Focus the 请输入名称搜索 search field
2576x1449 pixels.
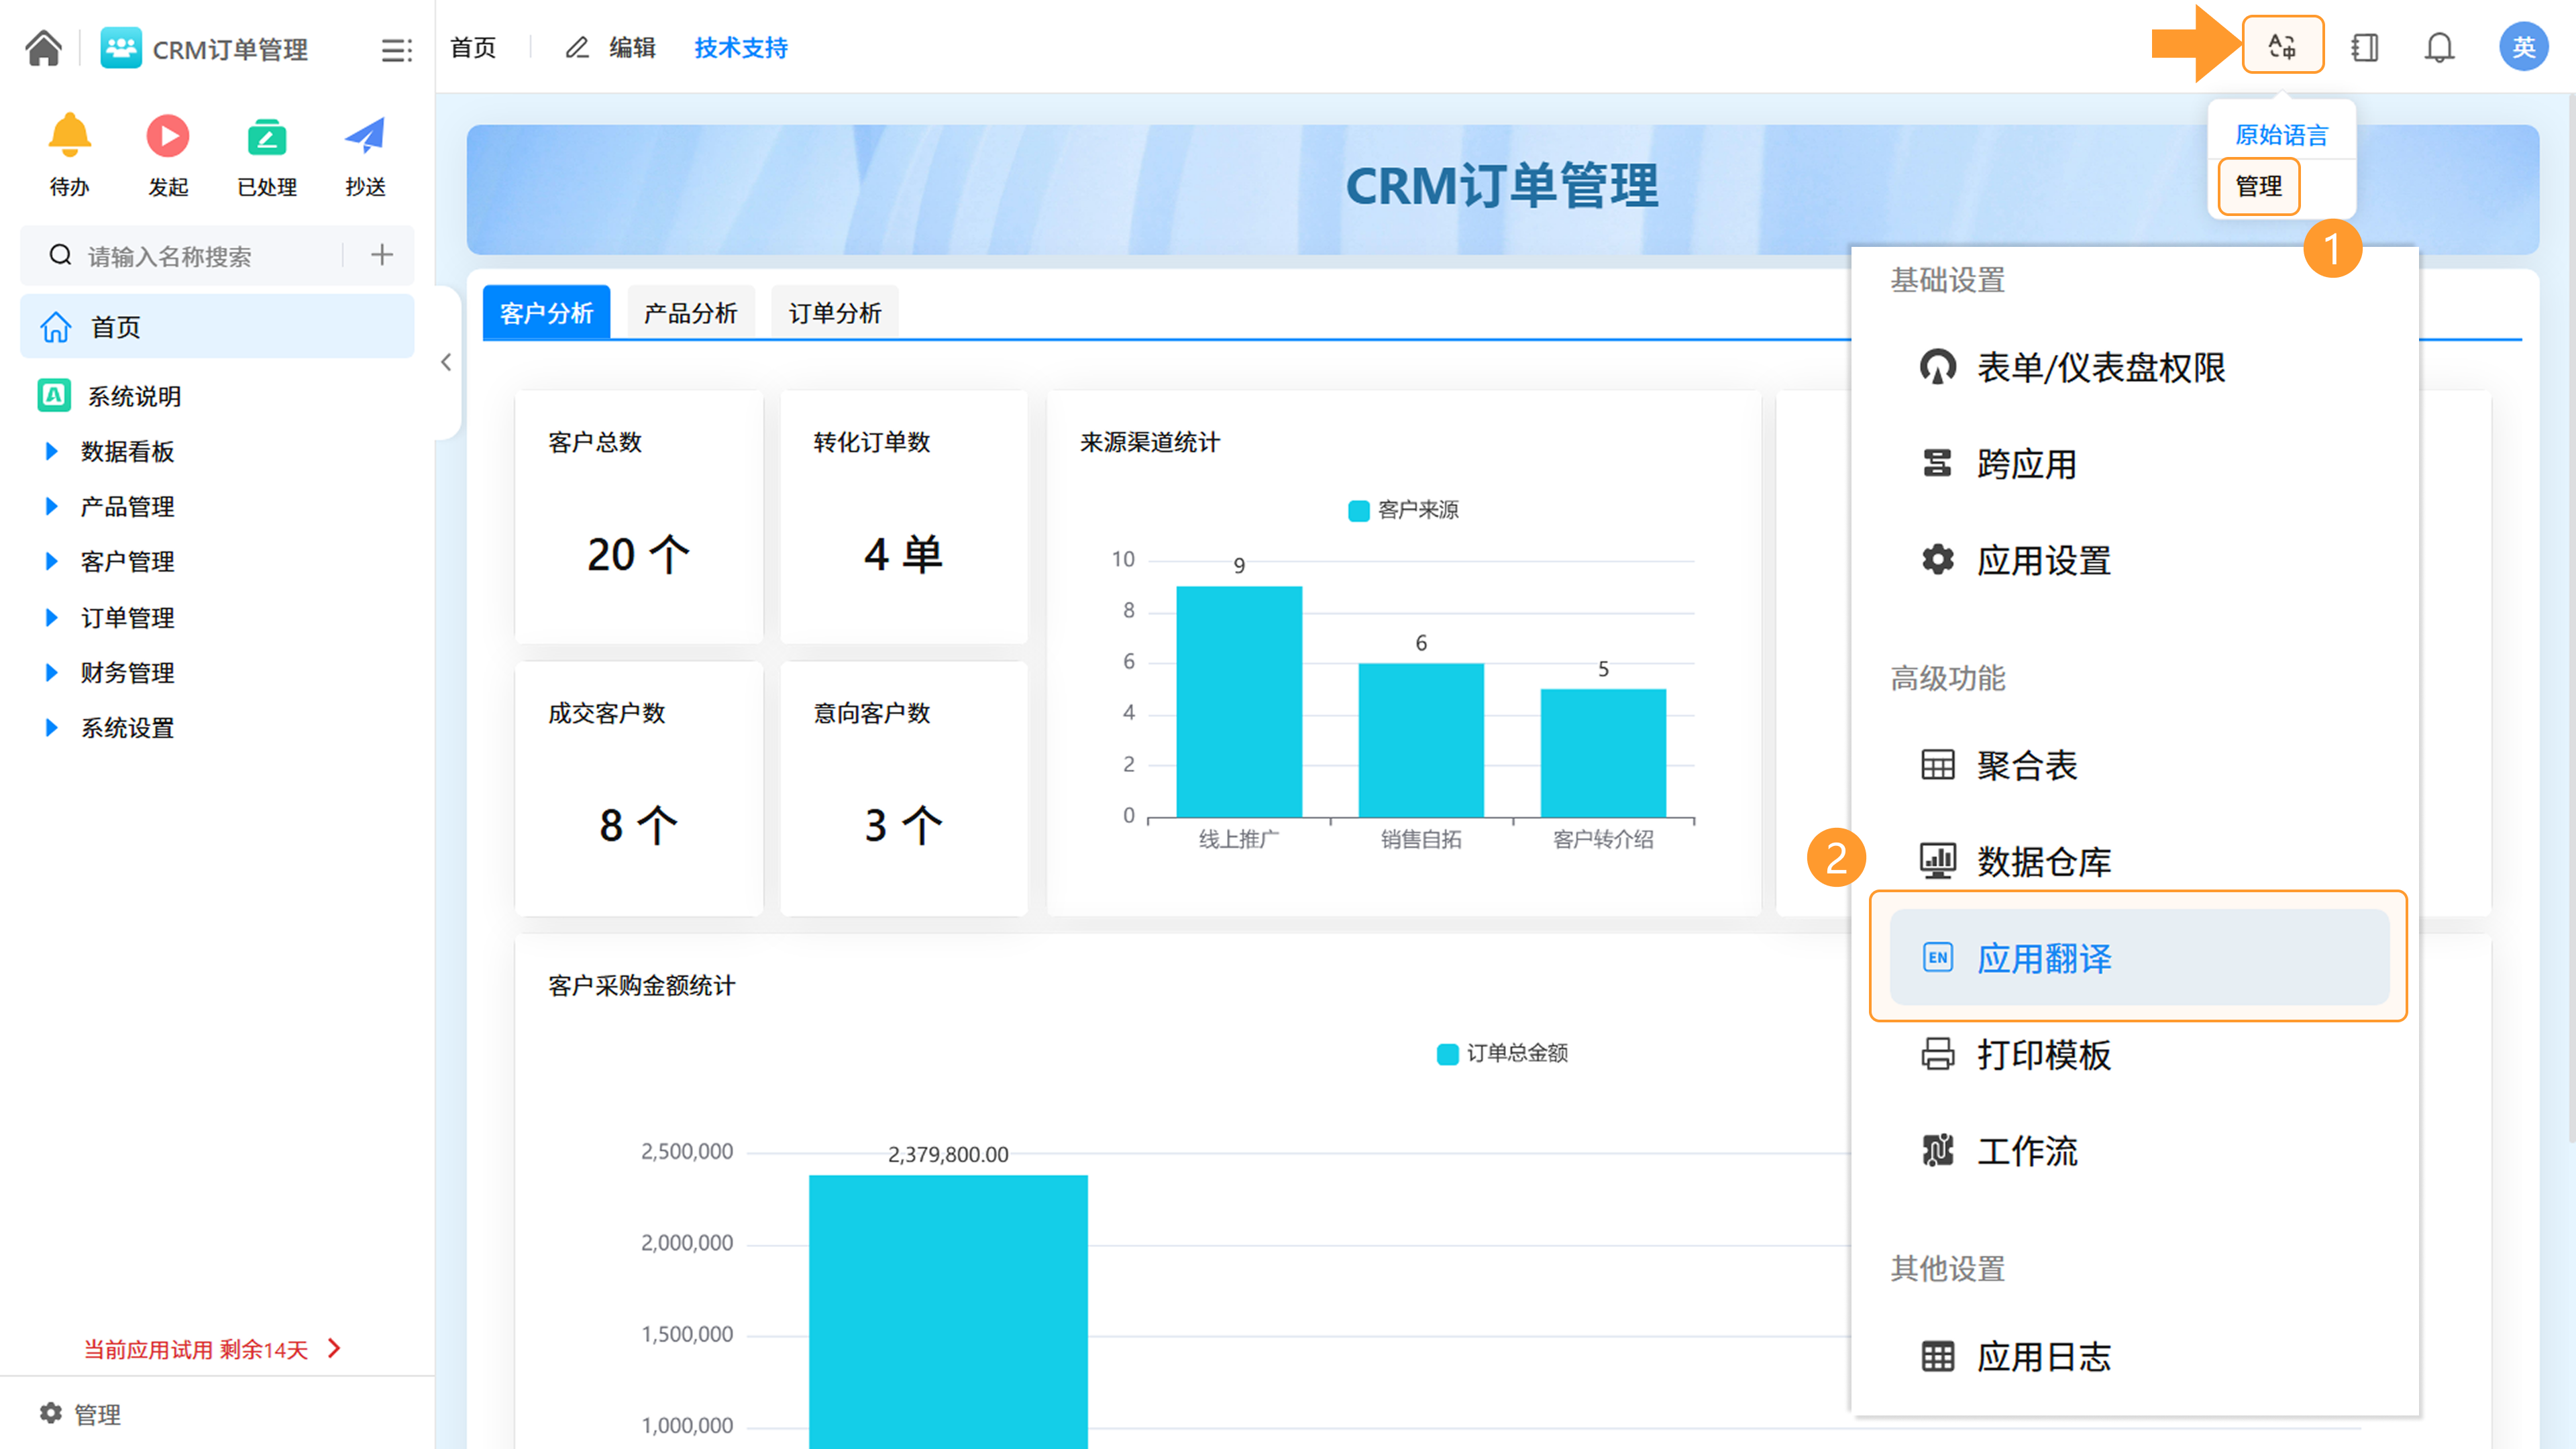169,256
